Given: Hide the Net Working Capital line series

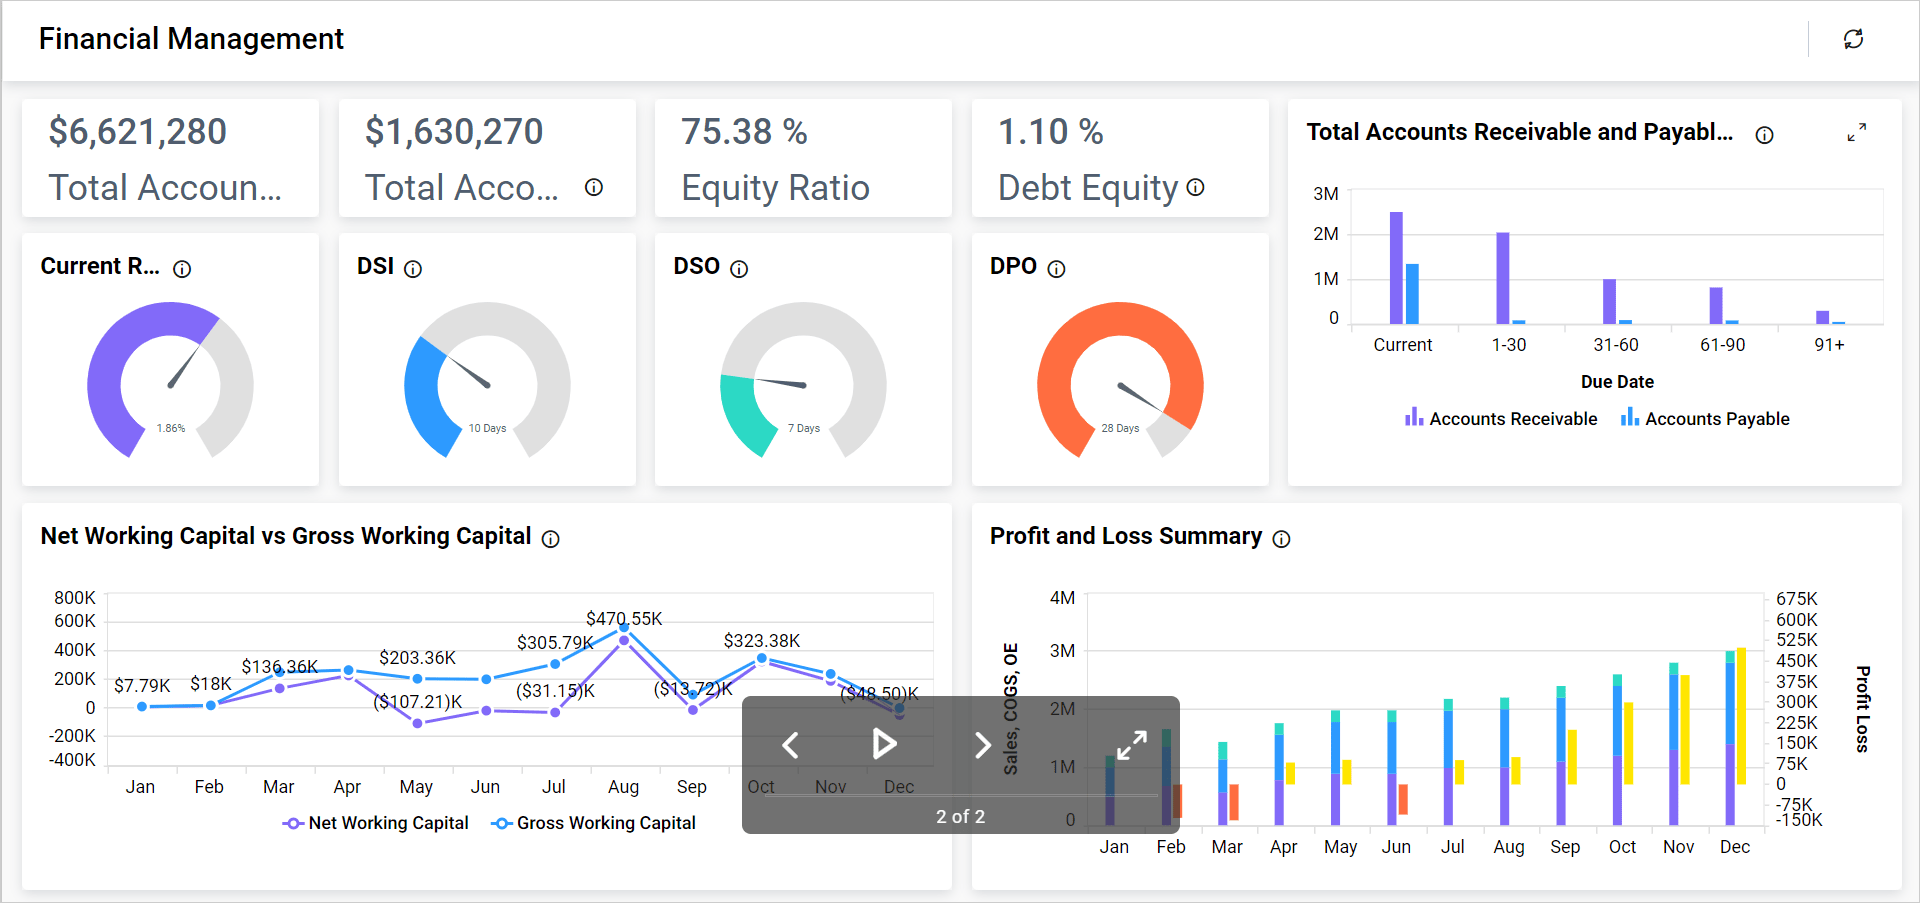Looking at the screenshot, I should [376, 823].
